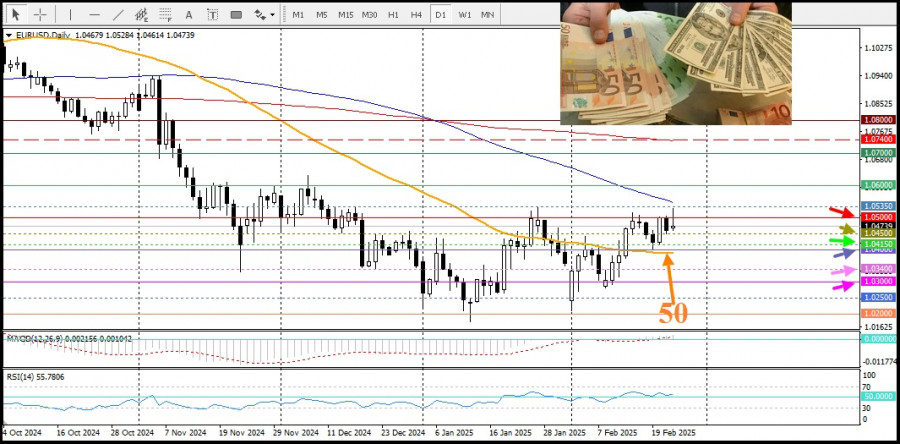Click the 1.02000 orange price tag
The width and height of the screenshot is (900, 444).
tap(878, 313)
